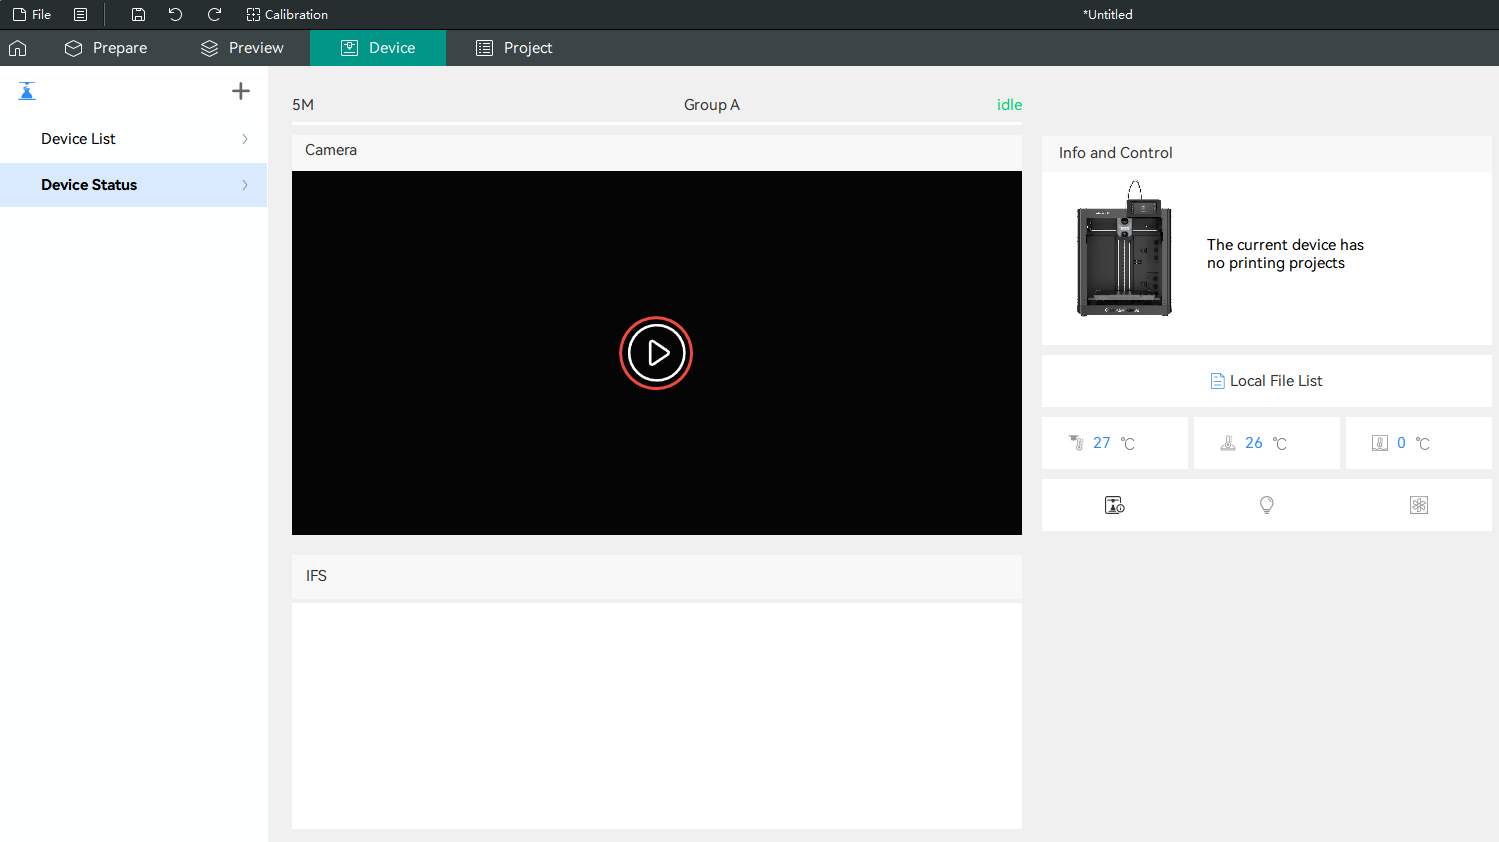Expand the Device List chevron
The image size is (1499, 842).
(245, 139)
